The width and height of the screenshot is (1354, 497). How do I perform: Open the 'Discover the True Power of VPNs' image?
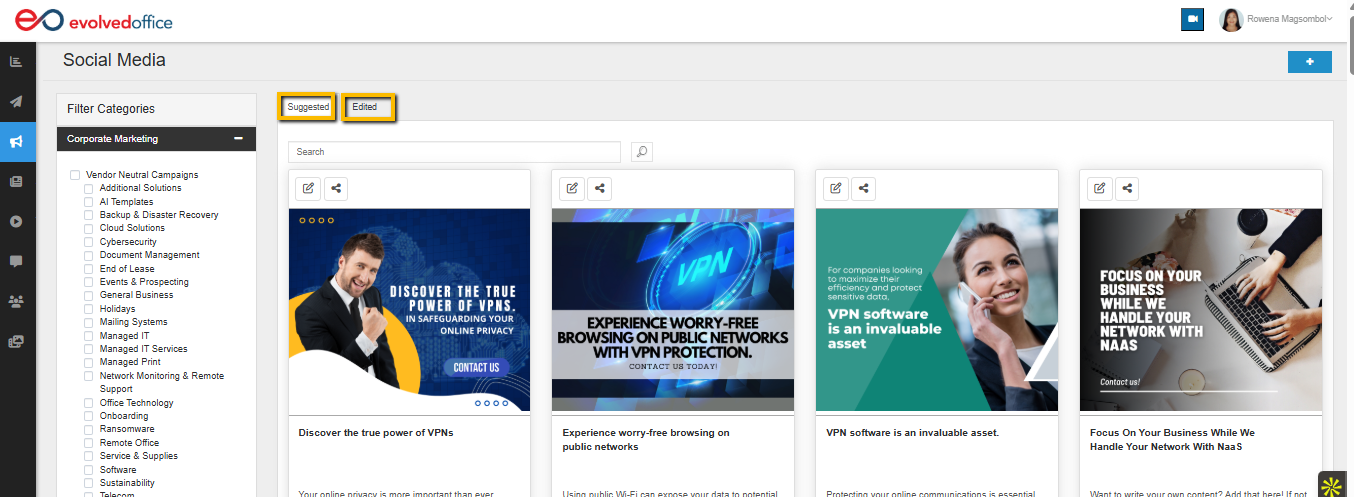tap(410, 310)
